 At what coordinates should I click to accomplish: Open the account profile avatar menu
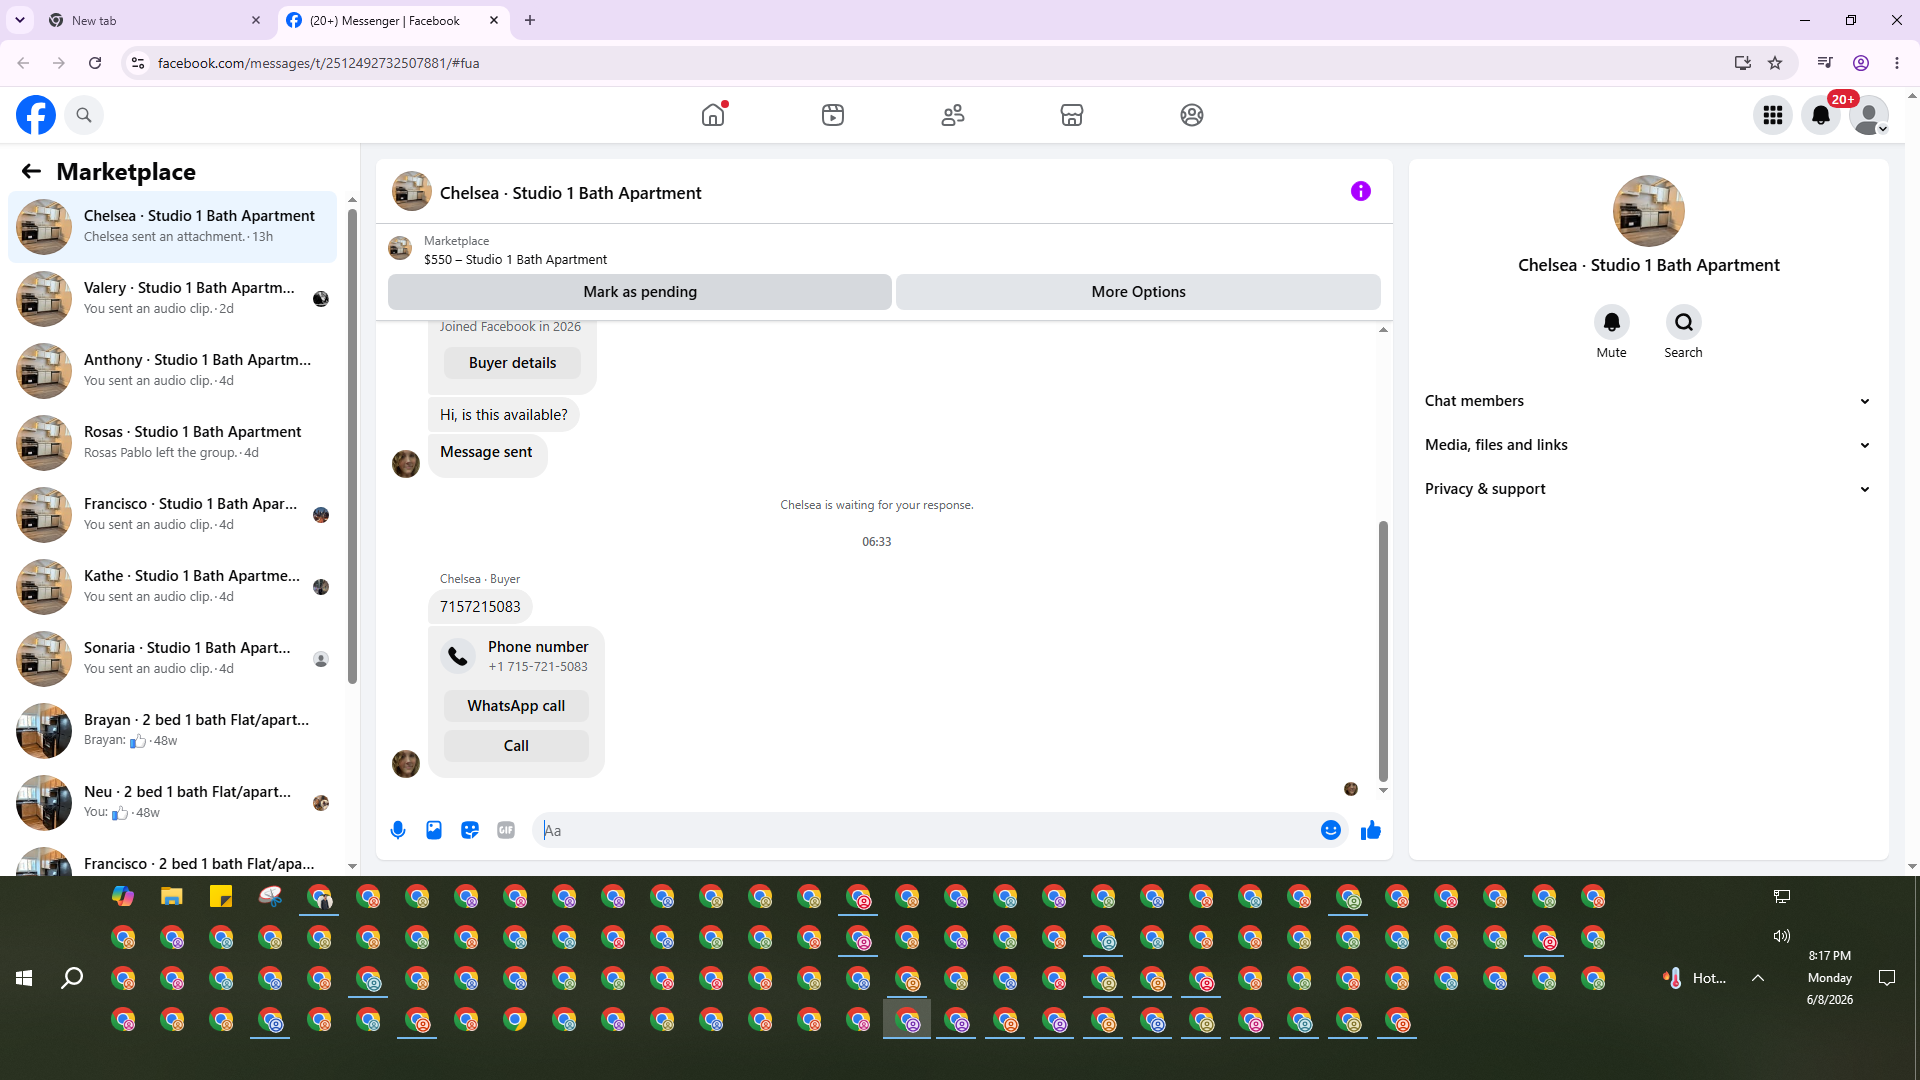(x=1869, y=115)
